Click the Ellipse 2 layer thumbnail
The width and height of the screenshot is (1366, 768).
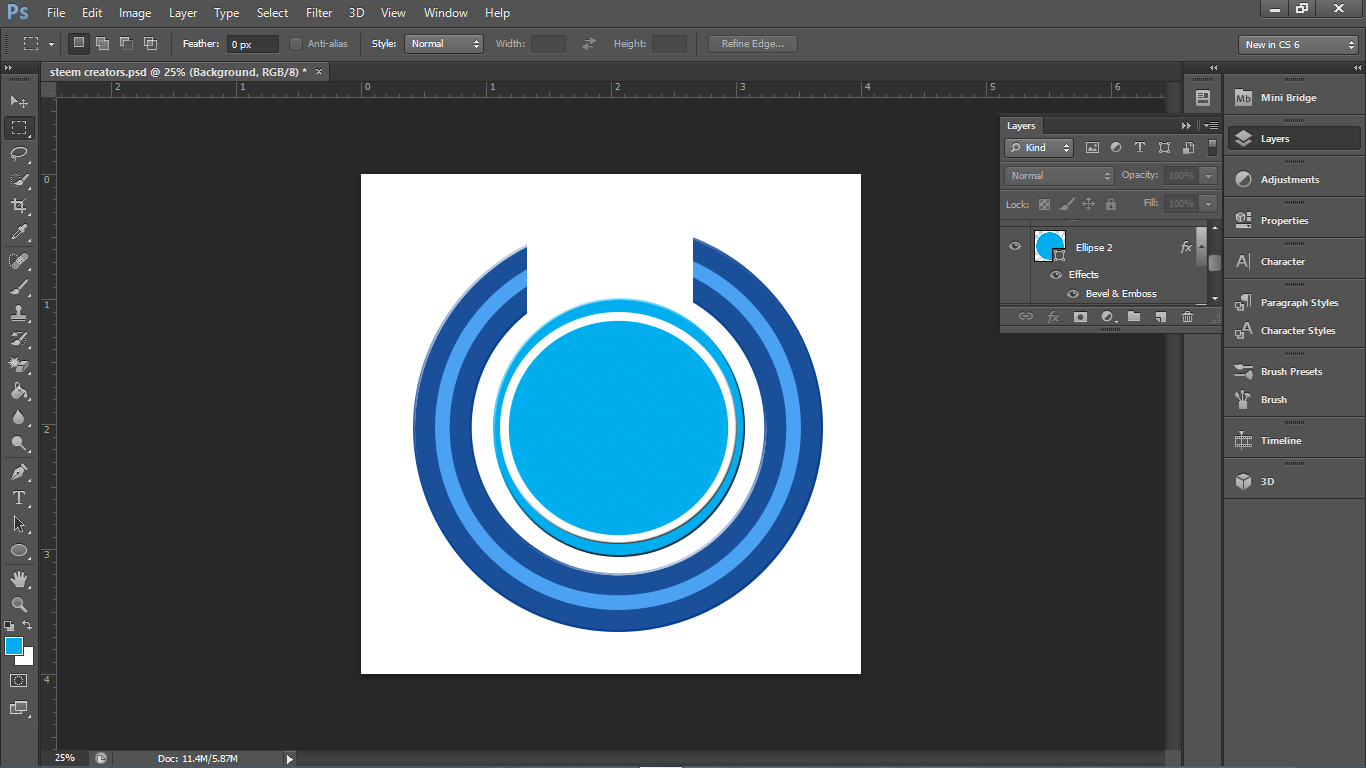pyautogui.click(x=1050, y=246)
